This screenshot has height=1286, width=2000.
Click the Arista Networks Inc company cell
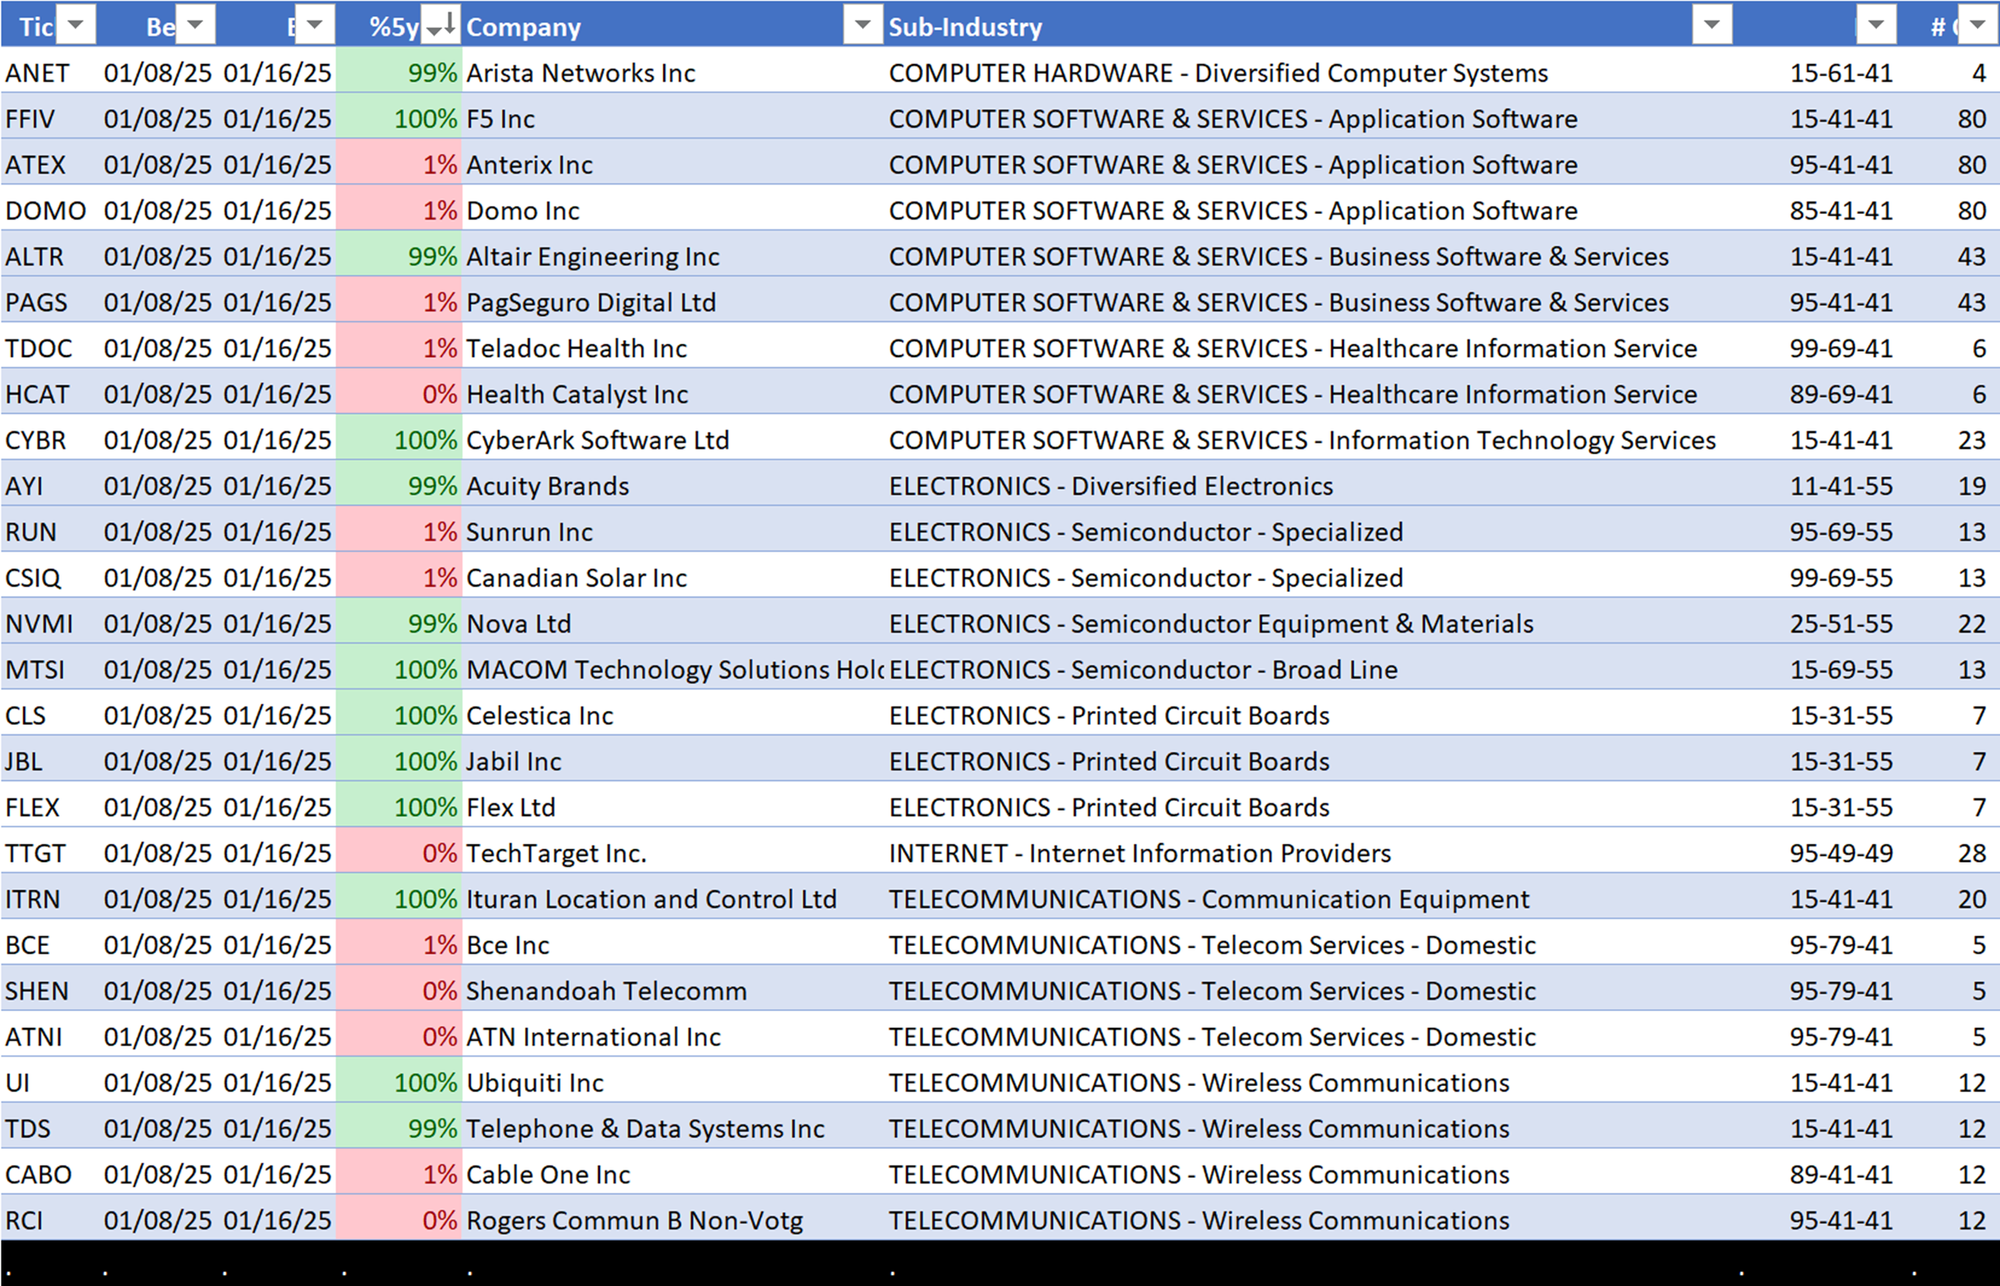(x=580, y=73)
